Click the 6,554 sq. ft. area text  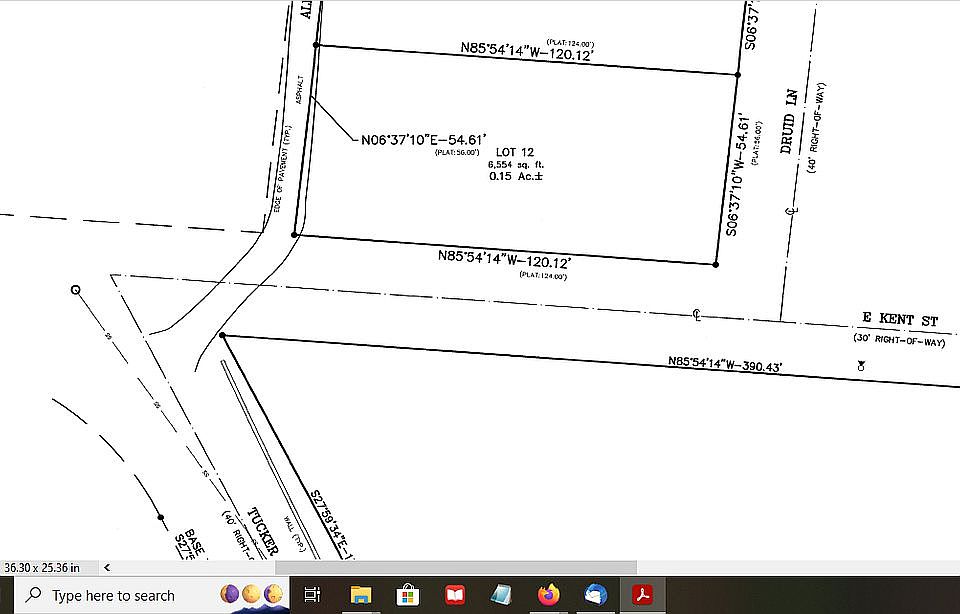[x=516, y=165]
